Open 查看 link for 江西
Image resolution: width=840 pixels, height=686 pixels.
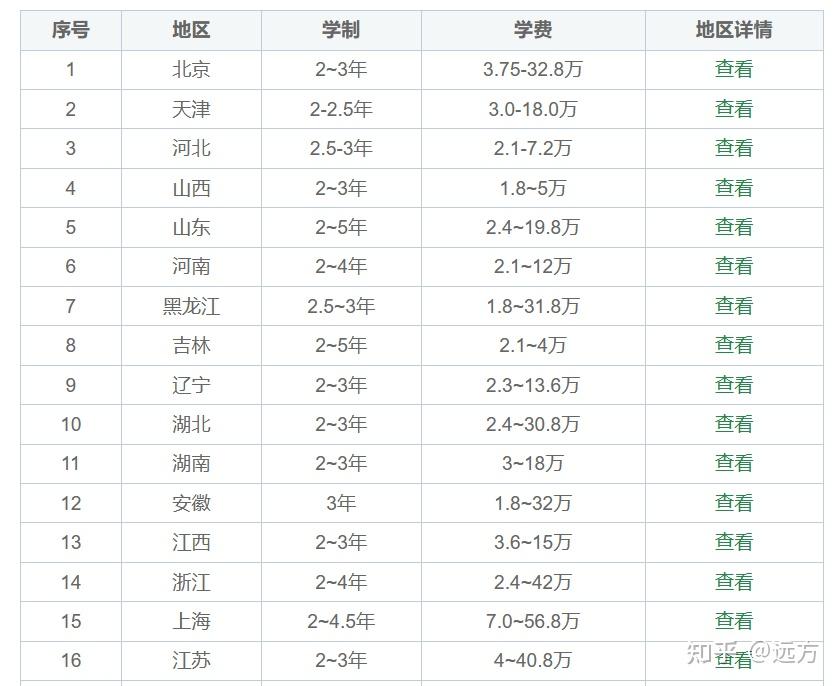(x=733, y=542)
